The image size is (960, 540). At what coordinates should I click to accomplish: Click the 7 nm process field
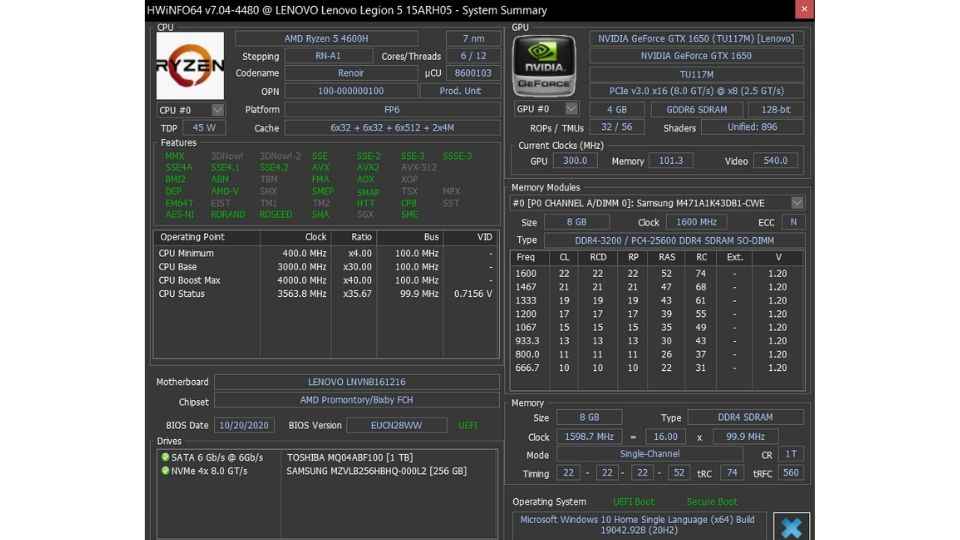473,38
